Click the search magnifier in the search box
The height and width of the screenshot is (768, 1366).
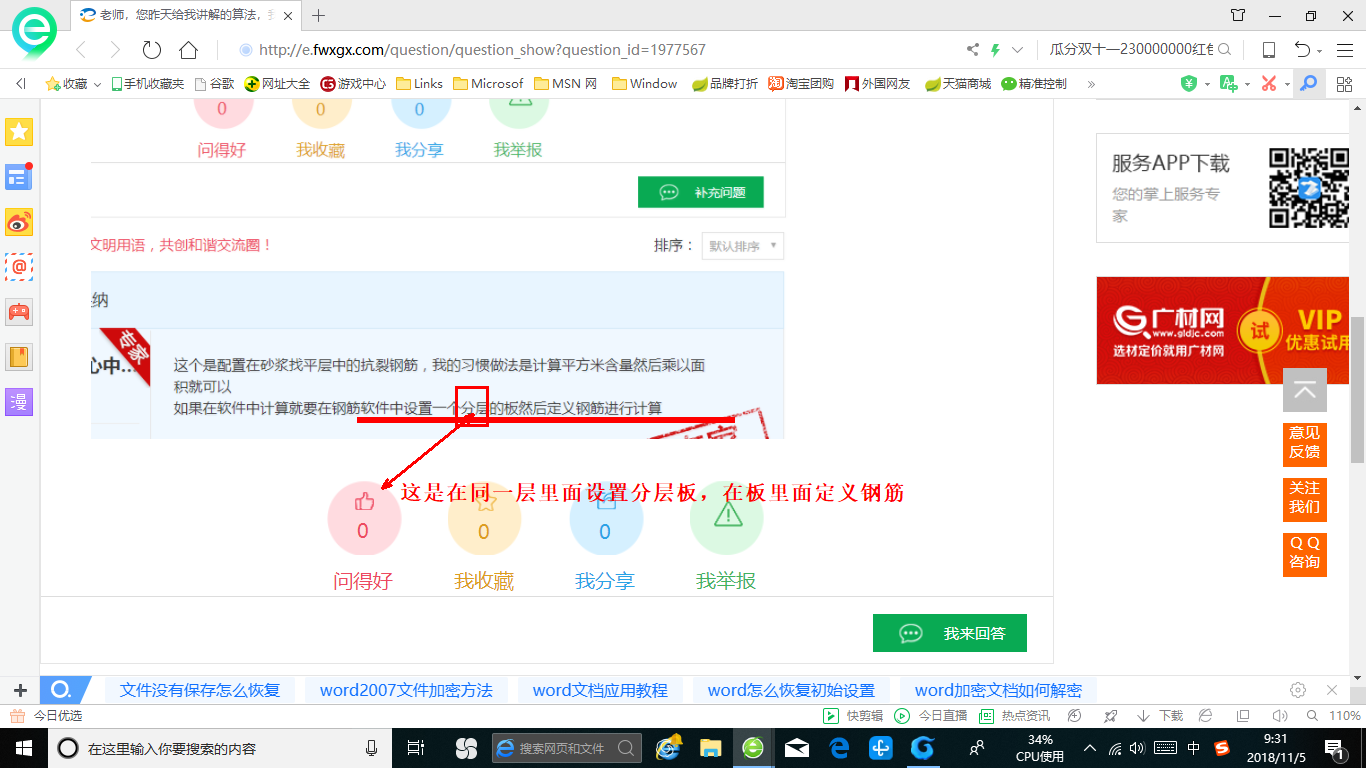coord(1224,49)
